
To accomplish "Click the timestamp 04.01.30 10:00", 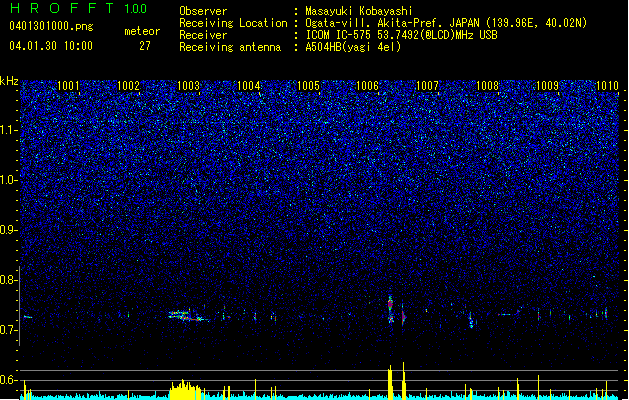I will (51, 46).
